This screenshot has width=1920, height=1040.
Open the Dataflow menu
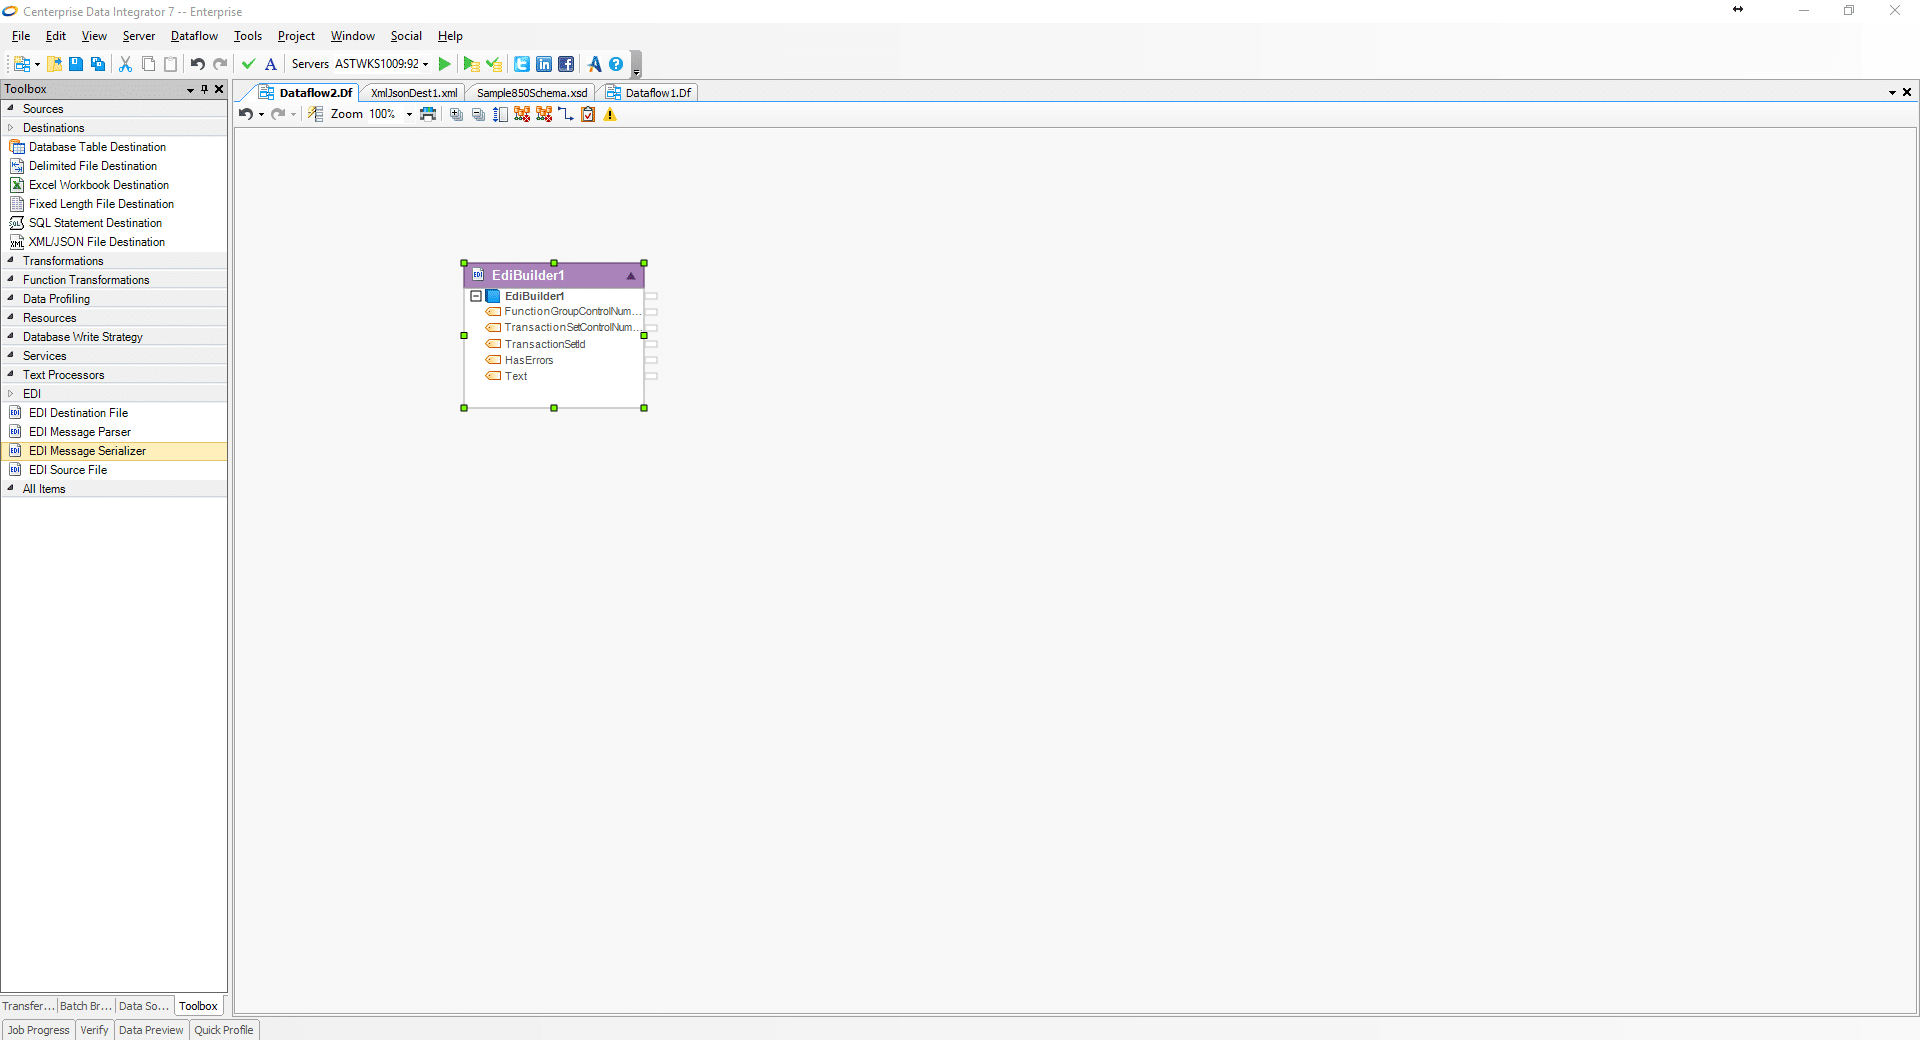click(194, 36)
